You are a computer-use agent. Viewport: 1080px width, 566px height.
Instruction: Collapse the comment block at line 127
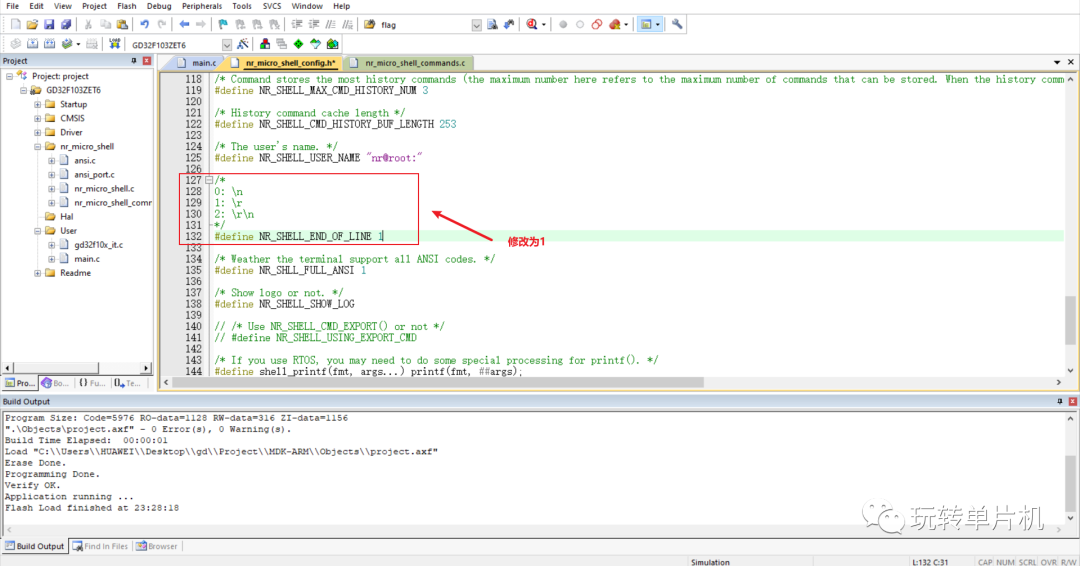click(x=209, y=180)
